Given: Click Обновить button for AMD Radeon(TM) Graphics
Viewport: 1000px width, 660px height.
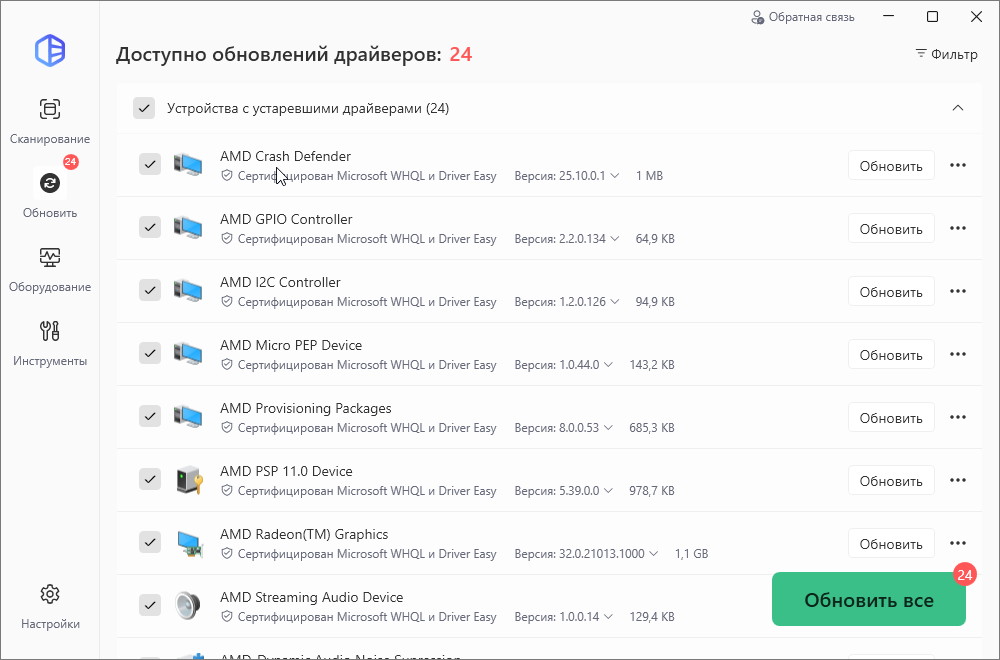Looking at the screenshot, I should point(891,545).
